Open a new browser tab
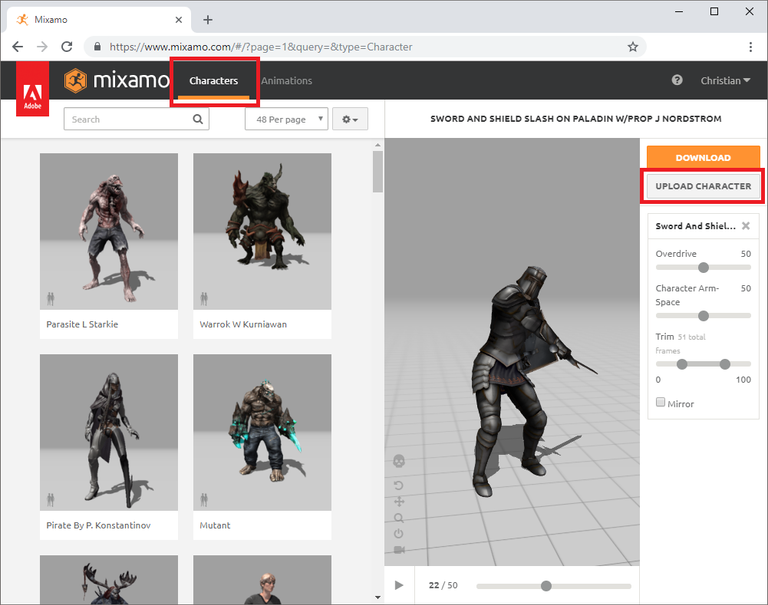Viewport: 768px width, 605px height. click(x=208, y=20)
